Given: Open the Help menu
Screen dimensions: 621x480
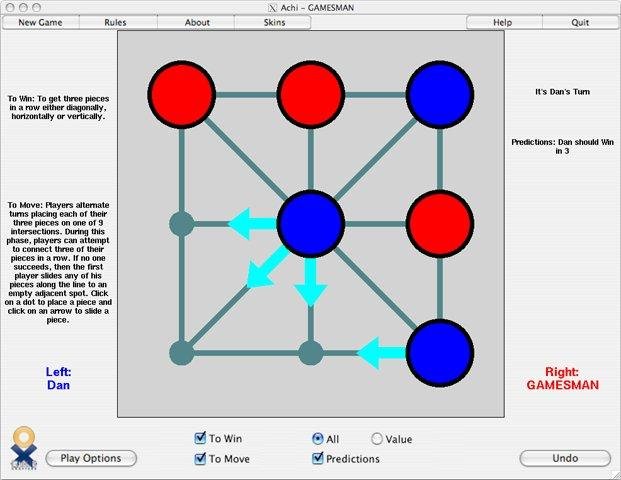Looking at the screenshot, I should coord(503,23).
